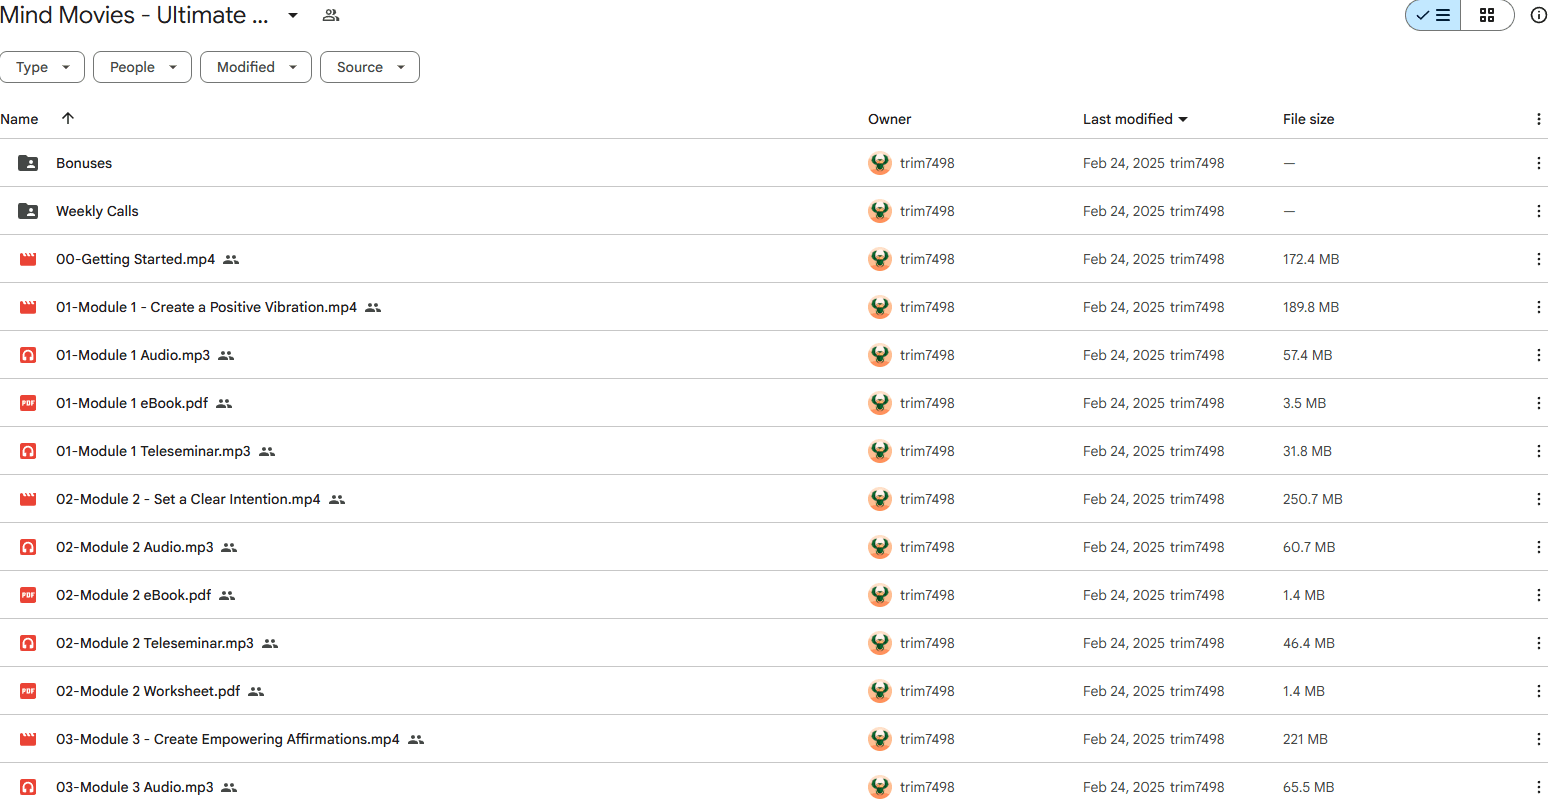This screenshot has width=1548, height=803.
Task: Click the Owner column header
Action: (x=889, y=119)
